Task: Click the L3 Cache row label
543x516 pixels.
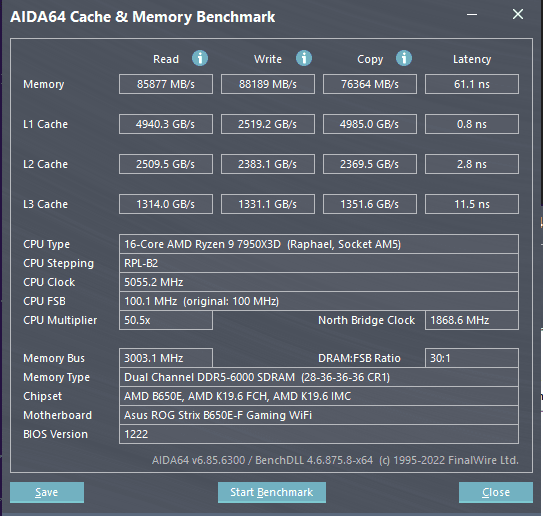Action: 45,204
